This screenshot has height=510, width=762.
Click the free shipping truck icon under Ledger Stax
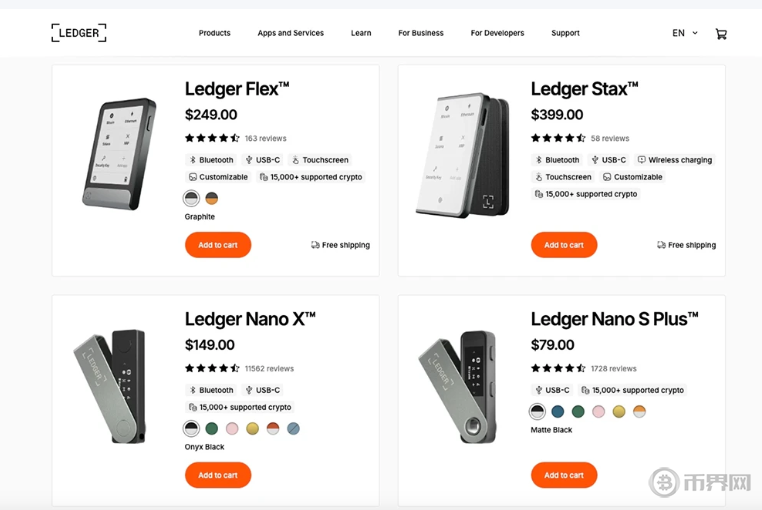[661, 245]
